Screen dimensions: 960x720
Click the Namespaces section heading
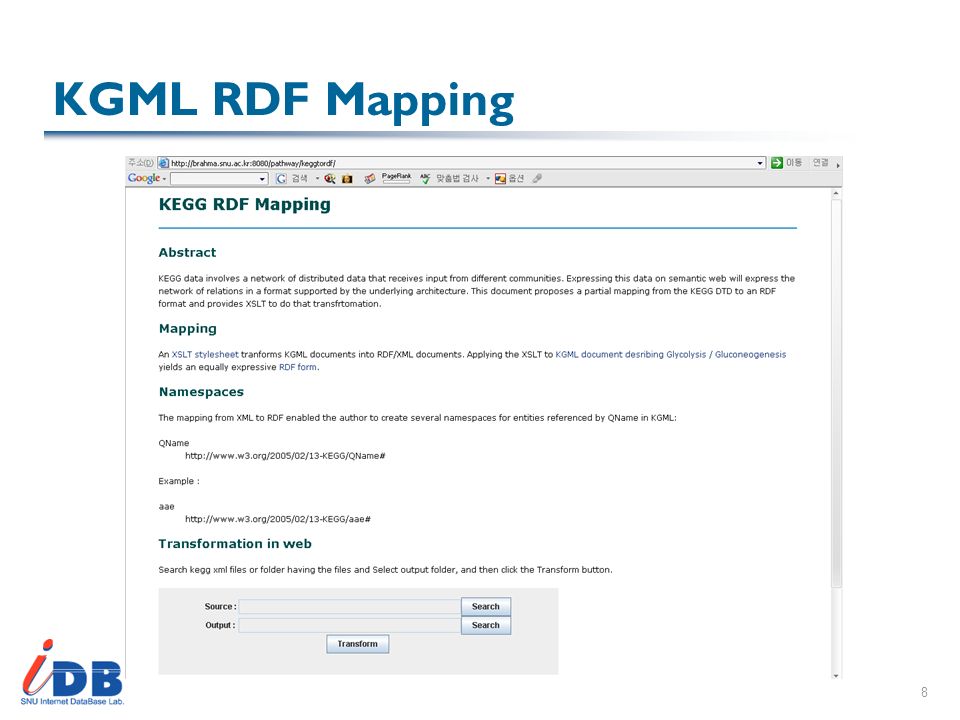[x=201, y=392]
